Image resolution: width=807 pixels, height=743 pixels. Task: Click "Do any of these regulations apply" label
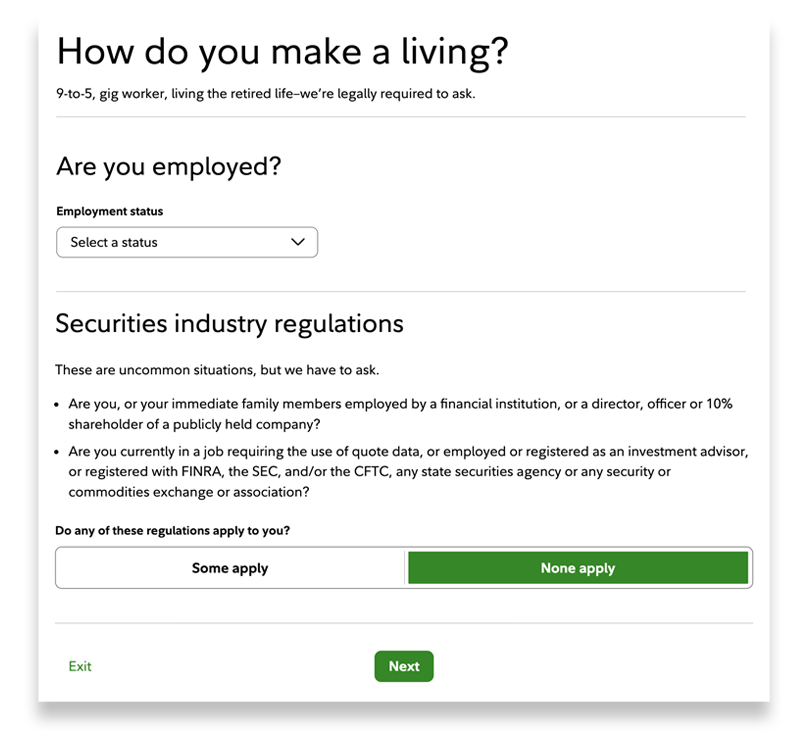click(173, 530)
